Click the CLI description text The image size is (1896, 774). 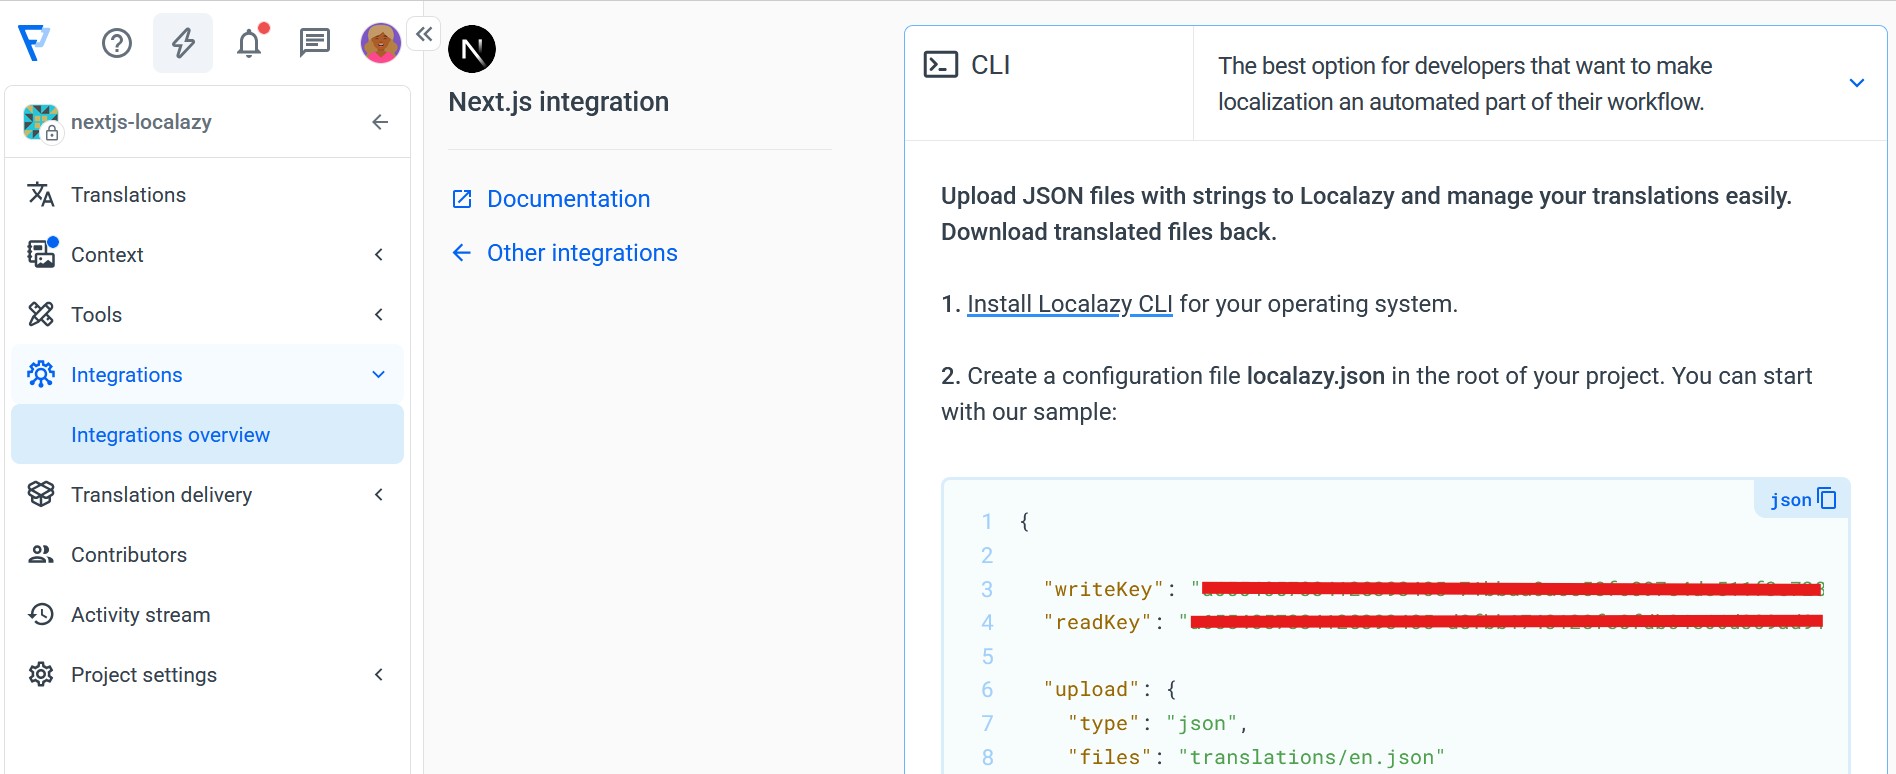(x=1465, y=84)
